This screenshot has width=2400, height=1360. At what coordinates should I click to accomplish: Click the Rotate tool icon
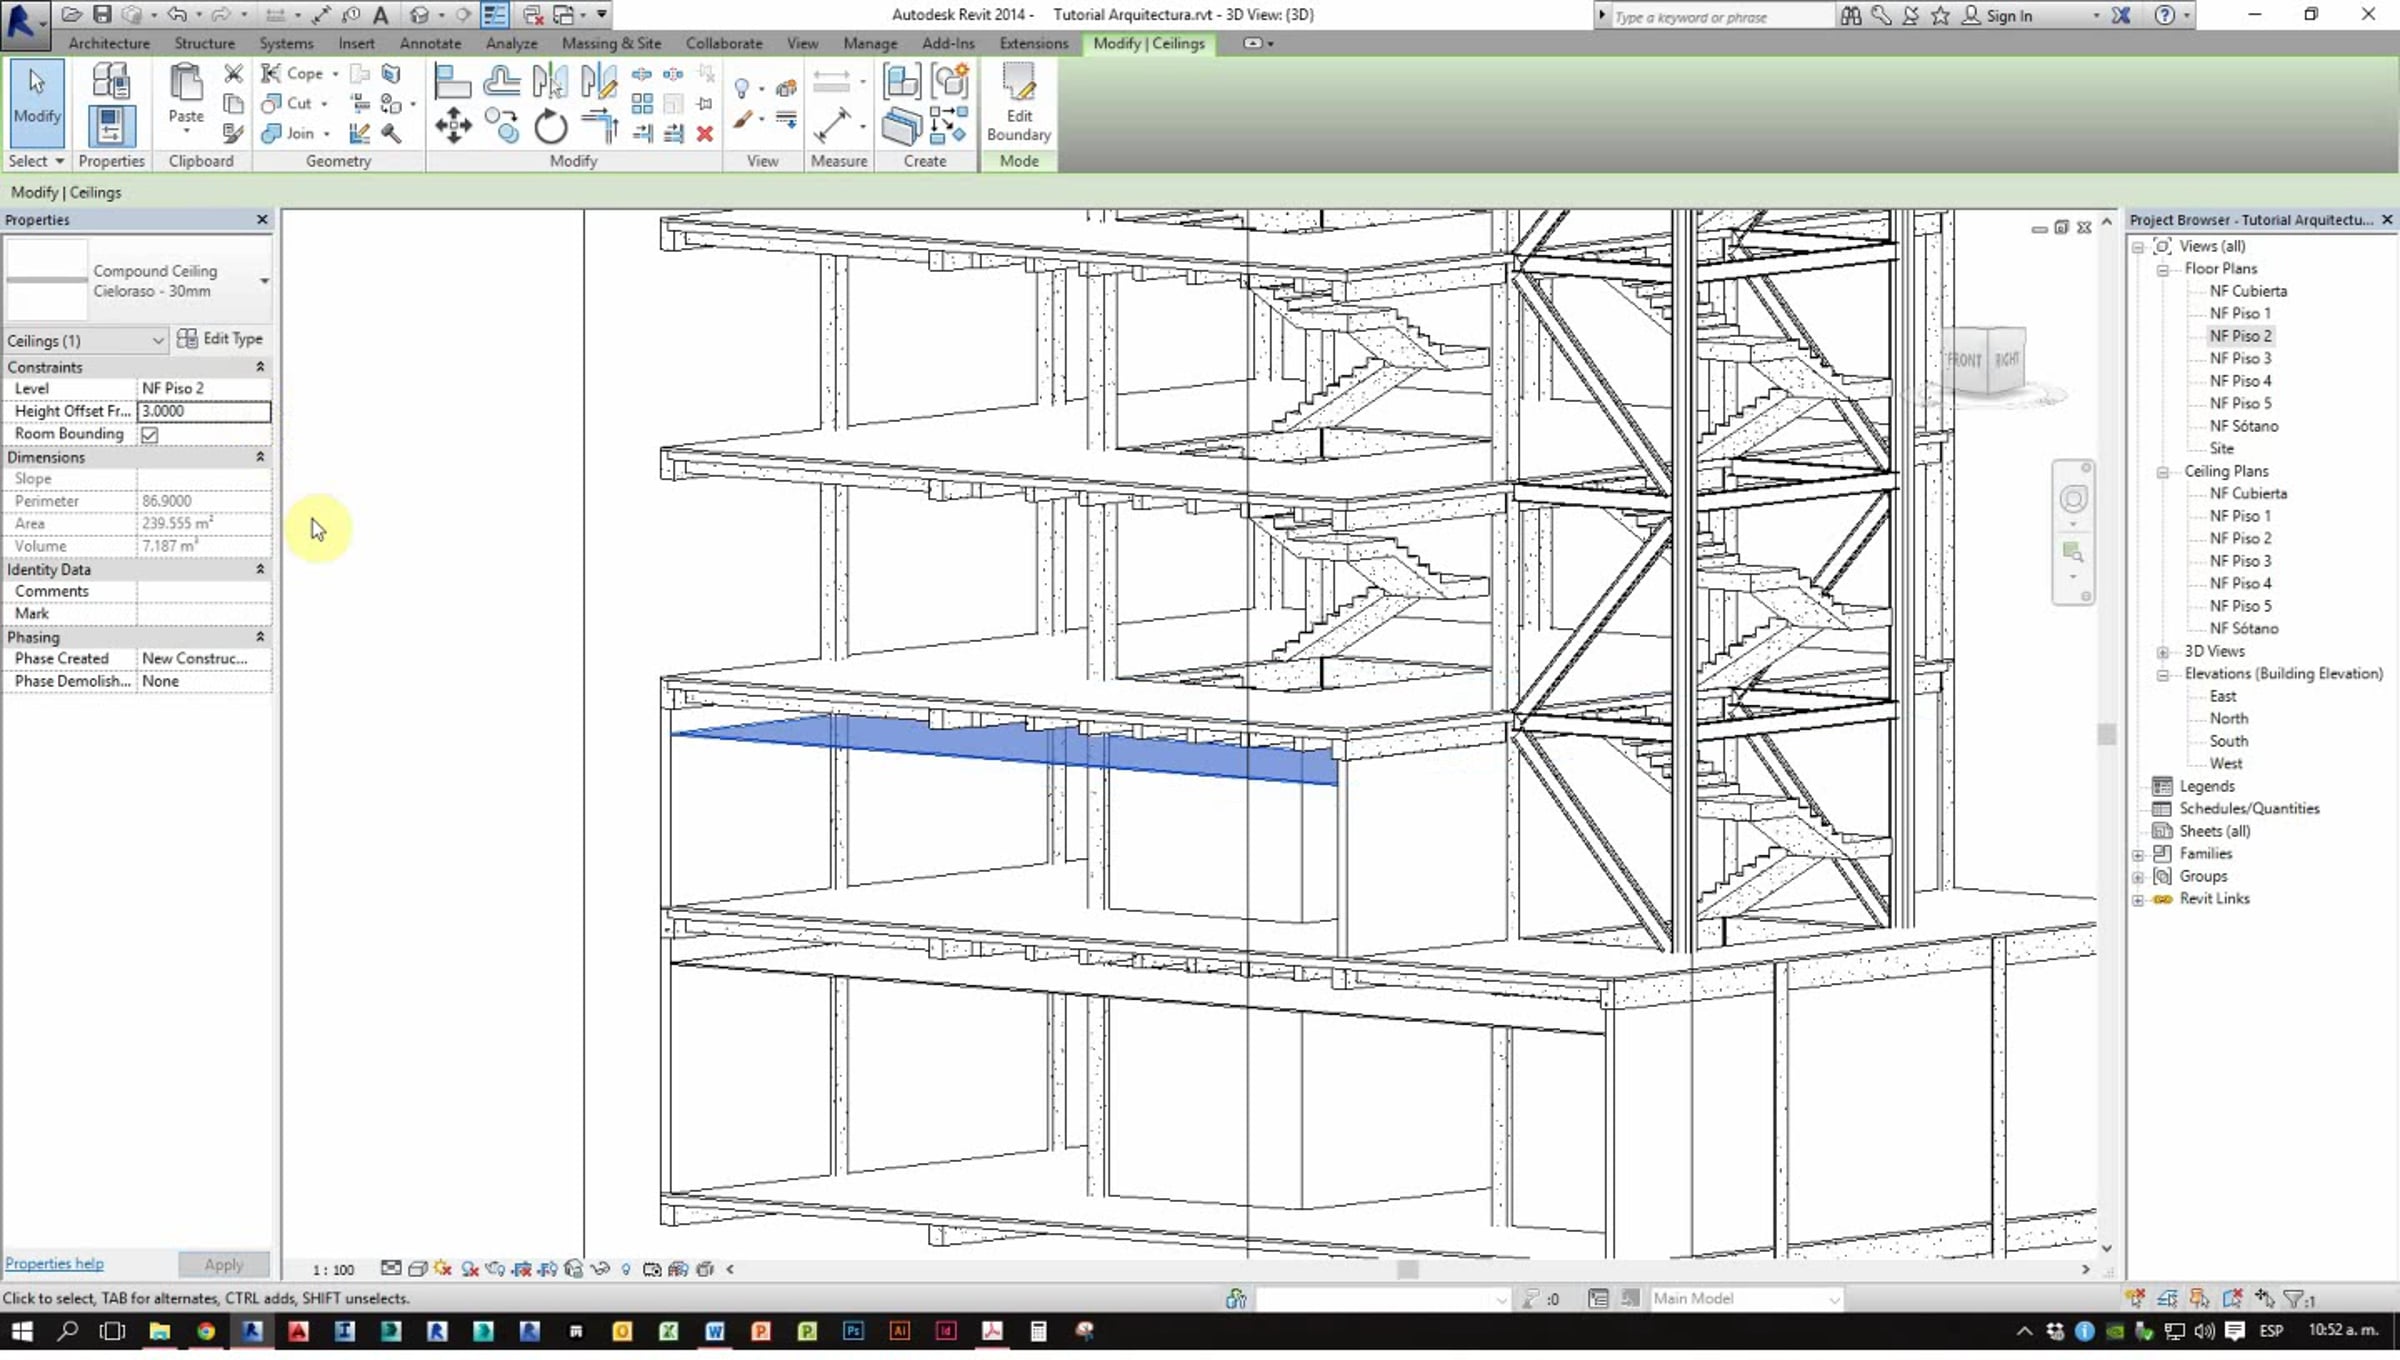point(550,128)
